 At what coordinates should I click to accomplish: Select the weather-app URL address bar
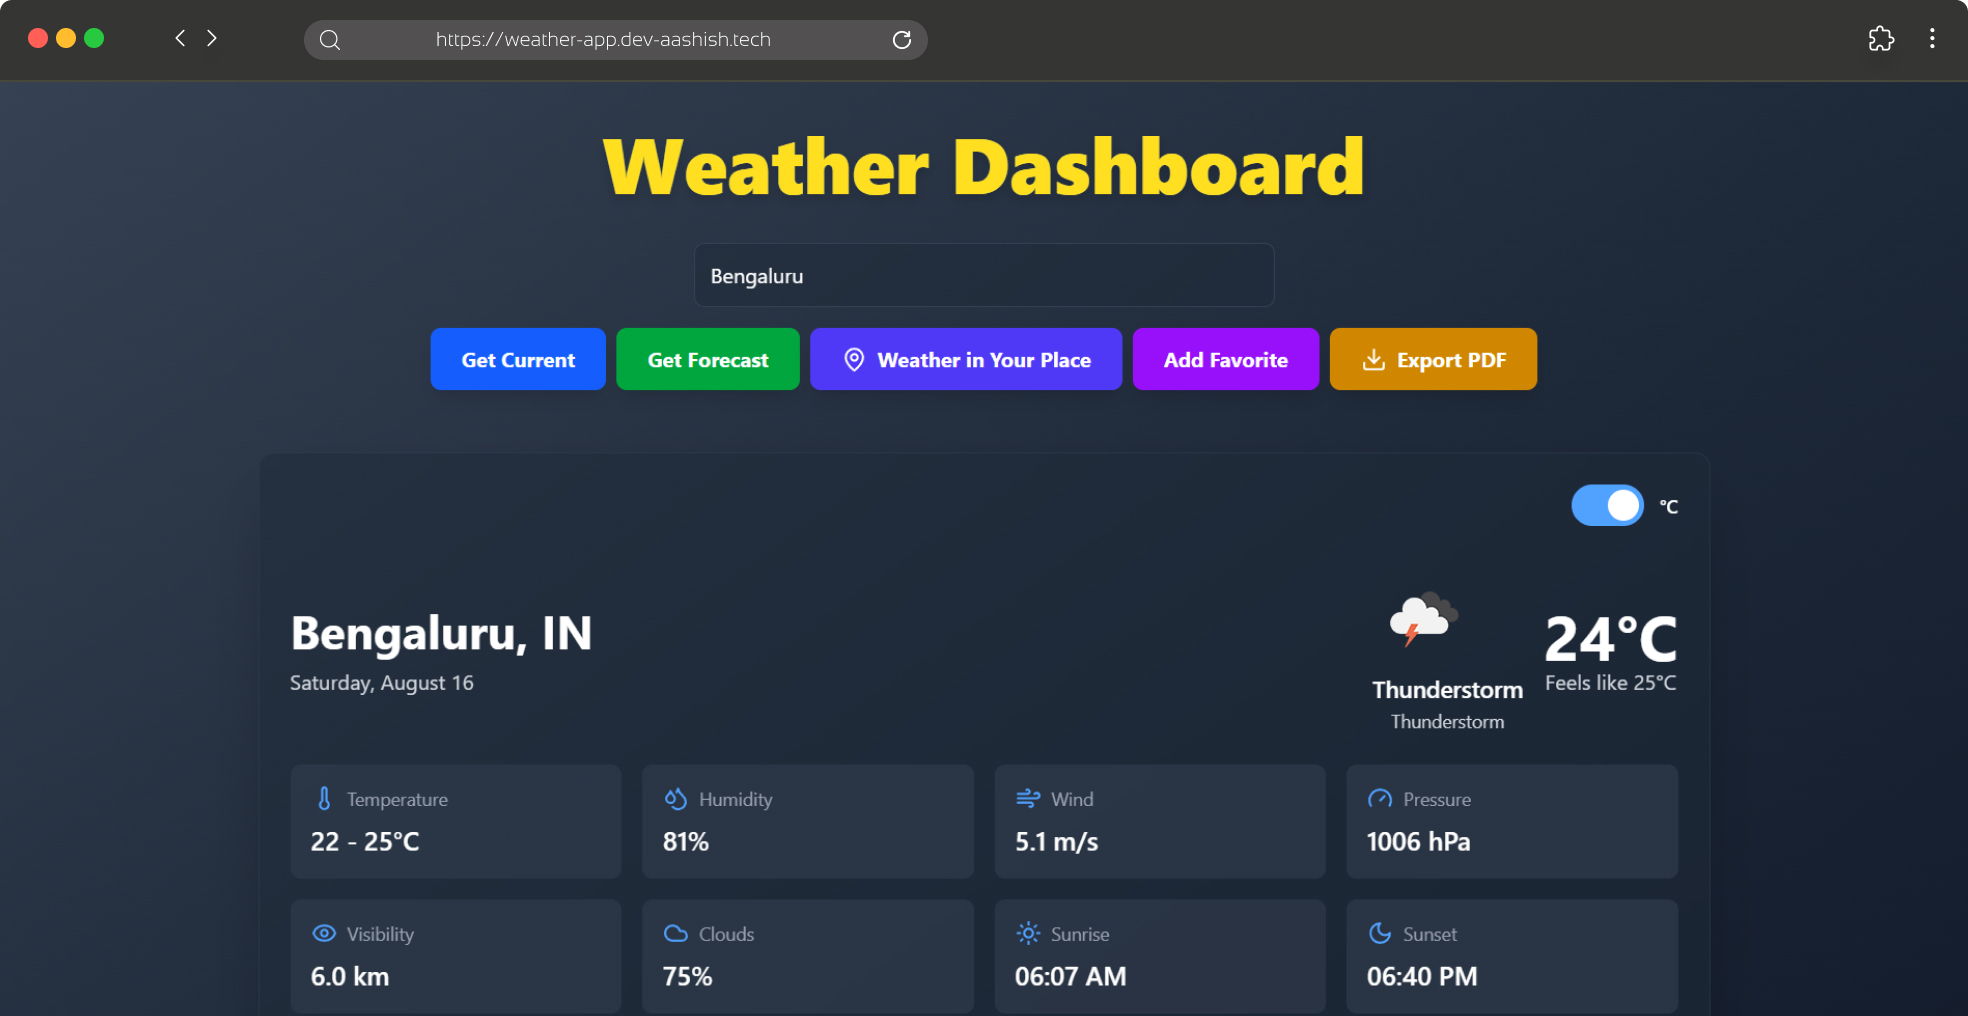click(616, 40)
